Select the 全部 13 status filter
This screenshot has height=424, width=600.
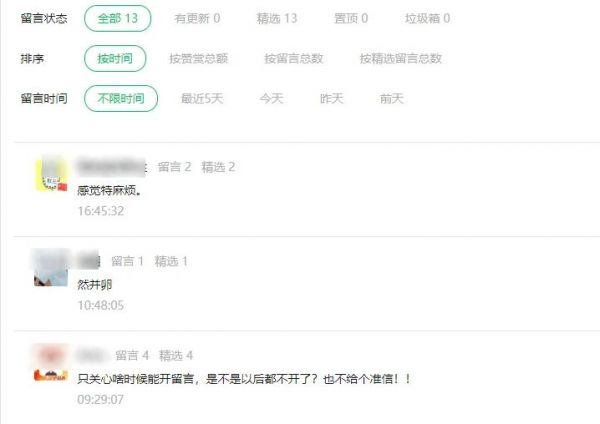[x=117, y=18]
